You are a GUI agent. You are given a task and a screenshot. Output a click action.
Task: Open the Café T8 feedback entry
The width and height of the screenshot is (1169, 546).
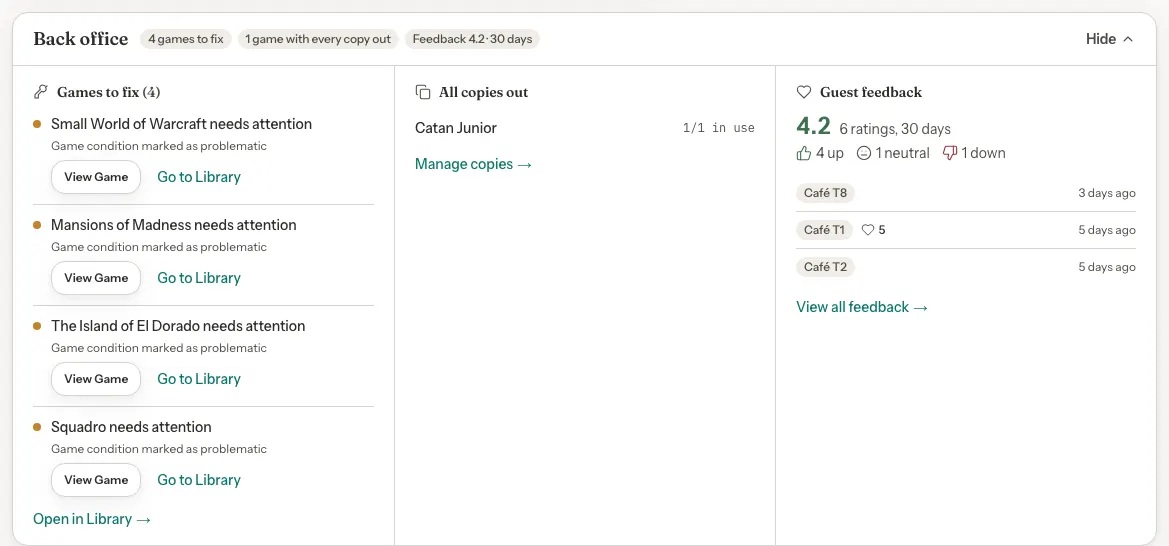pos(965,193)
